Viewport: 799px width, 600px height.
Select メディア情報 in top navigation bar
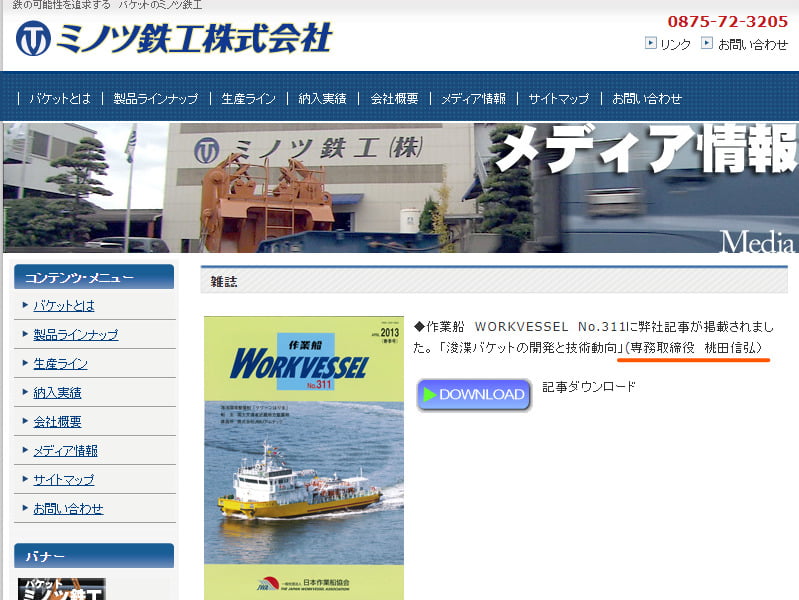coord(473,98)
